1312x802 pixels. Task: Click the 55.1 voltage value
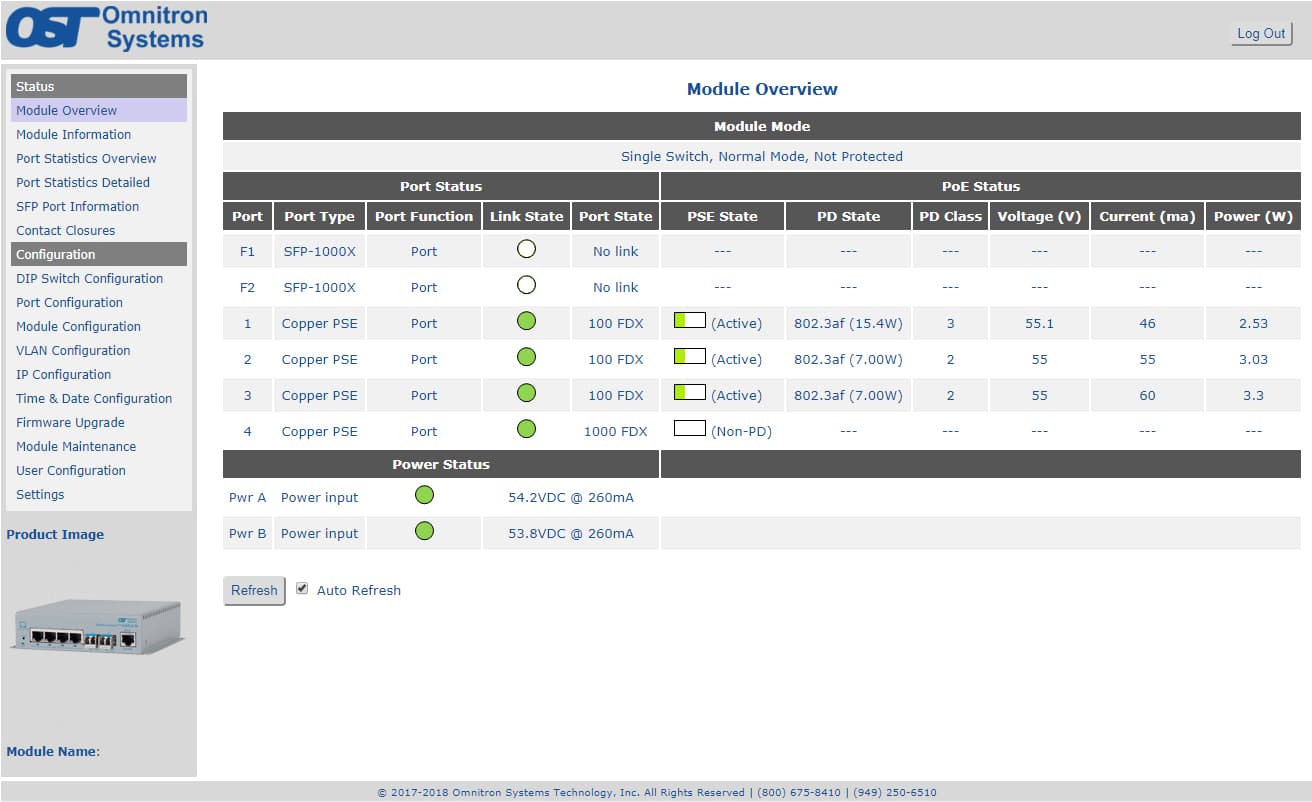[x=1039, y=323]
